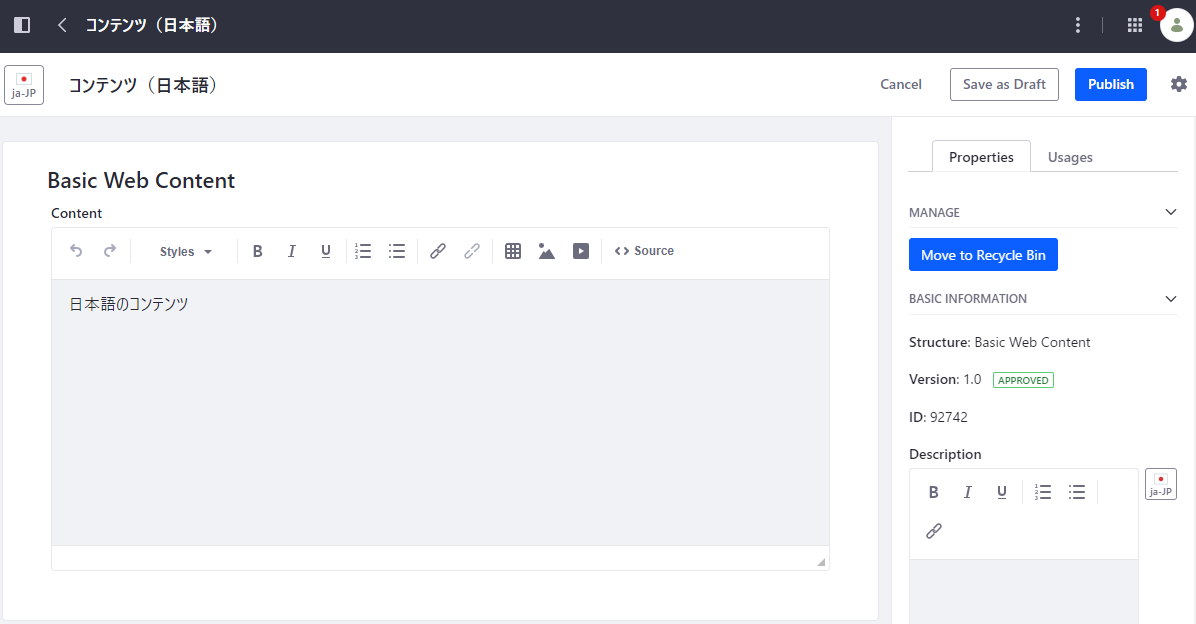Click the Publish button
This screenshot has width=1196, height=624.
tap(1110, 84)
